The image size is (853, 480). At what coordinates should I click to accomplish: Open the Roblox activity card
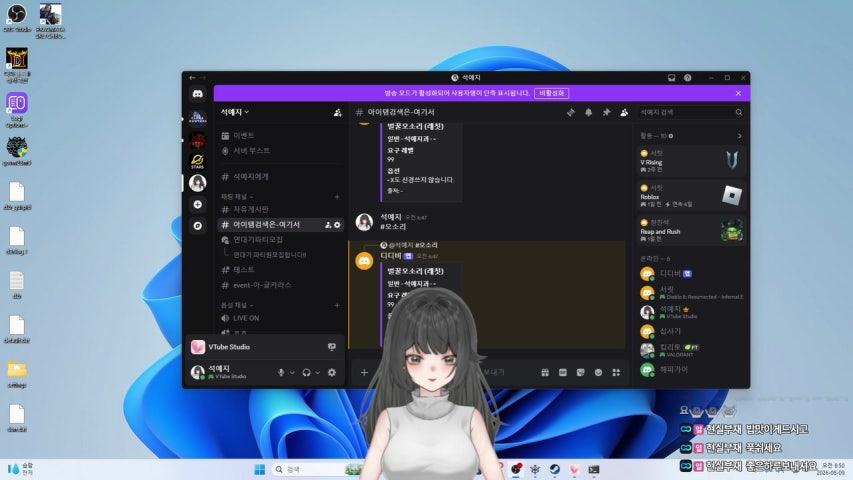click(691, 195)
